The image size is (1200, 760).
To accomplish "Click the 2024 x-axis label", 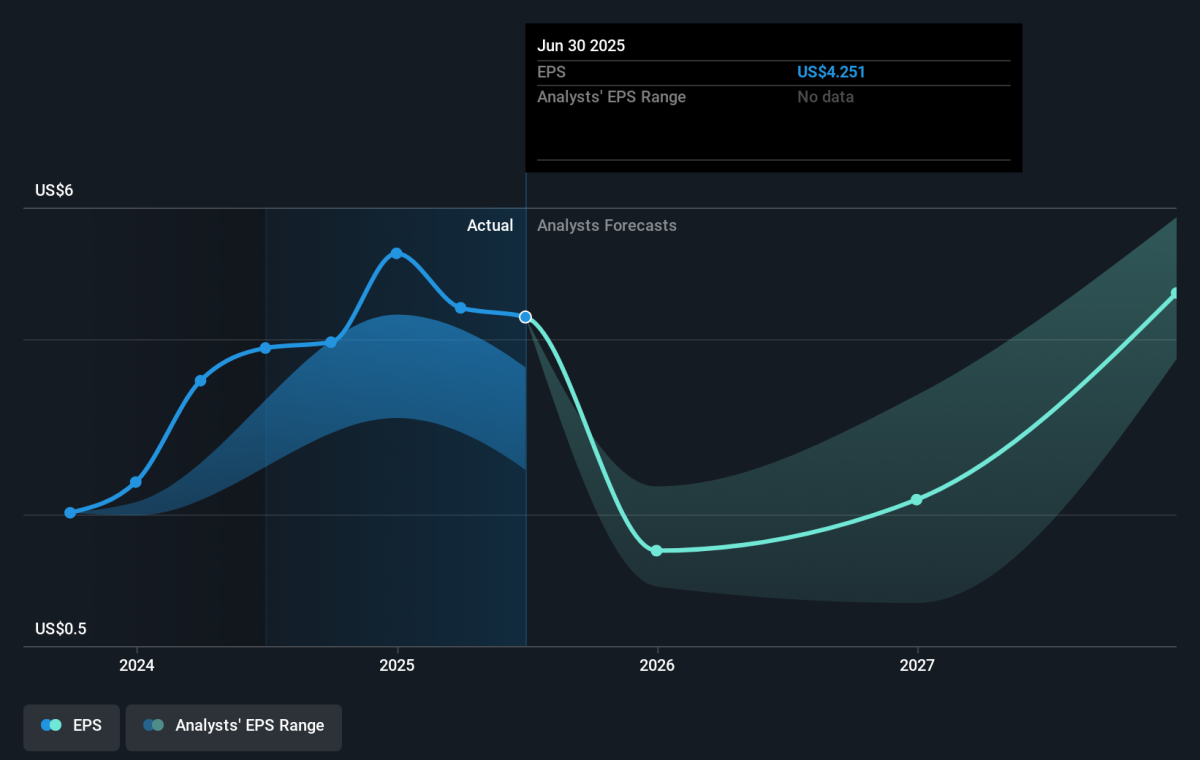I will 136,665.
